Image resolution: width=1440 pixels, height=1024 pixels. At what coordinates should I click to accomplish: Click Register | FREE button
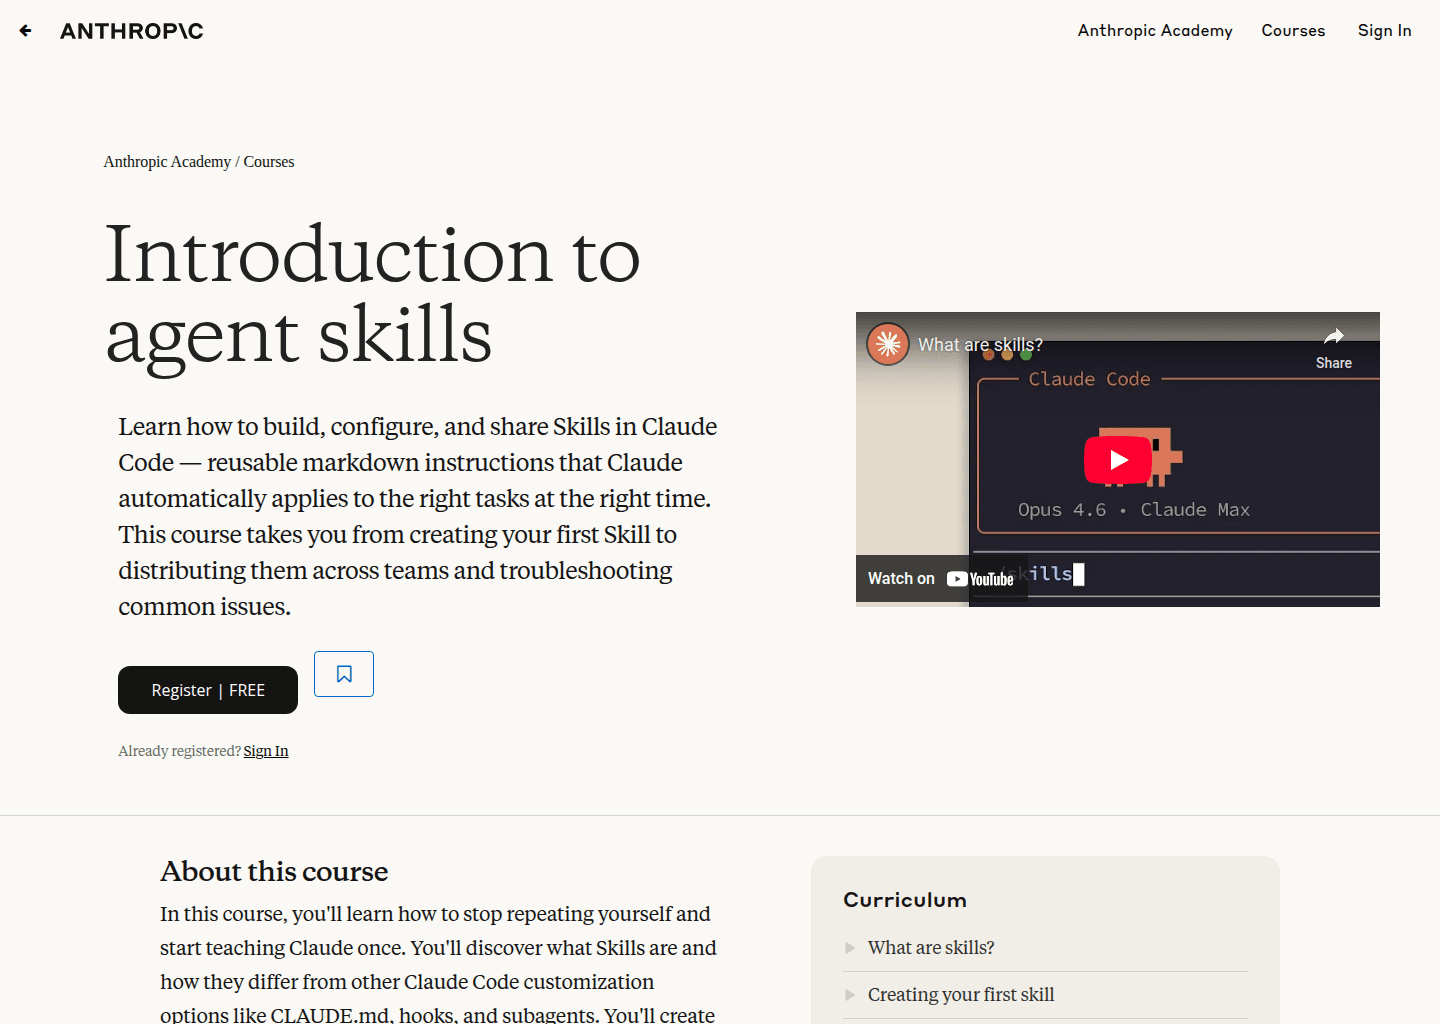coord(208,690)
